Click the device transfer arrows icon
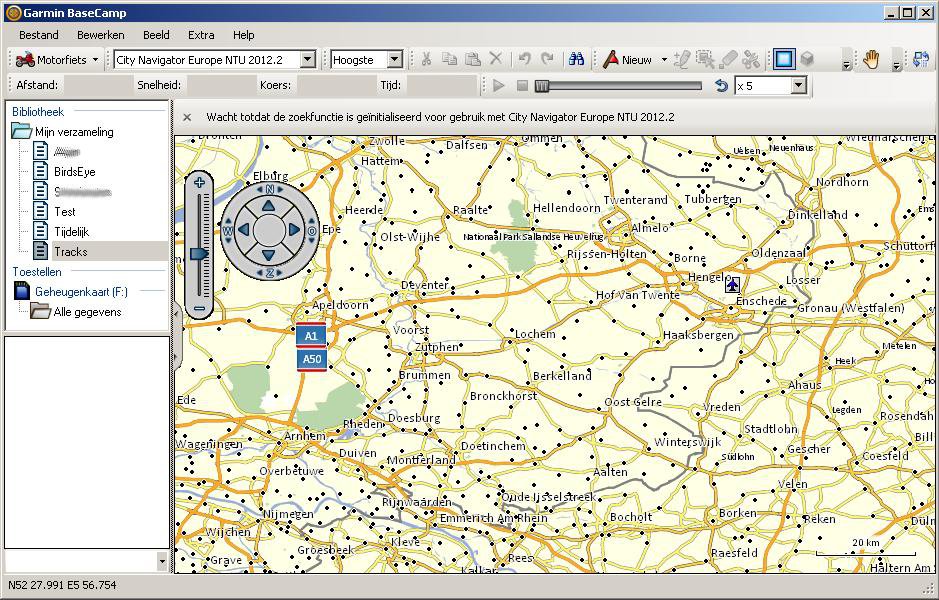This screenshot has width=939, height=600. tap(921, 59)
